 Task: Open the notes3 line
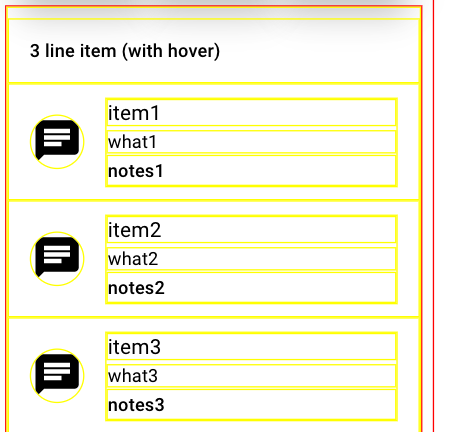pos(251,405)
